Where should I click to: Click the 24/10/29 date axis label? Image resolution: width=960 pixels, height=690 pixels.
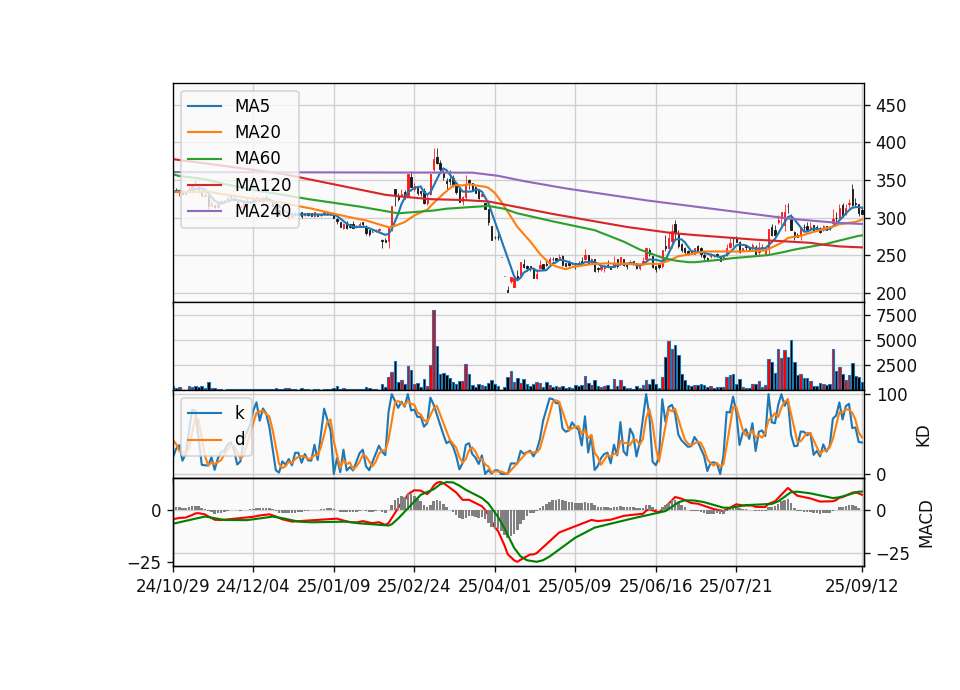[x=173, y=586]
